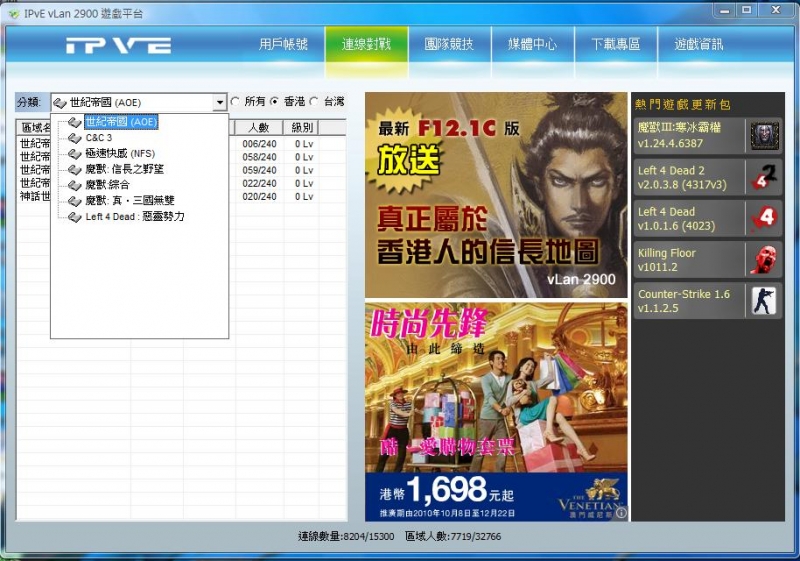
Task: Select room row with 006/240 players
Action: click(182, 144)
